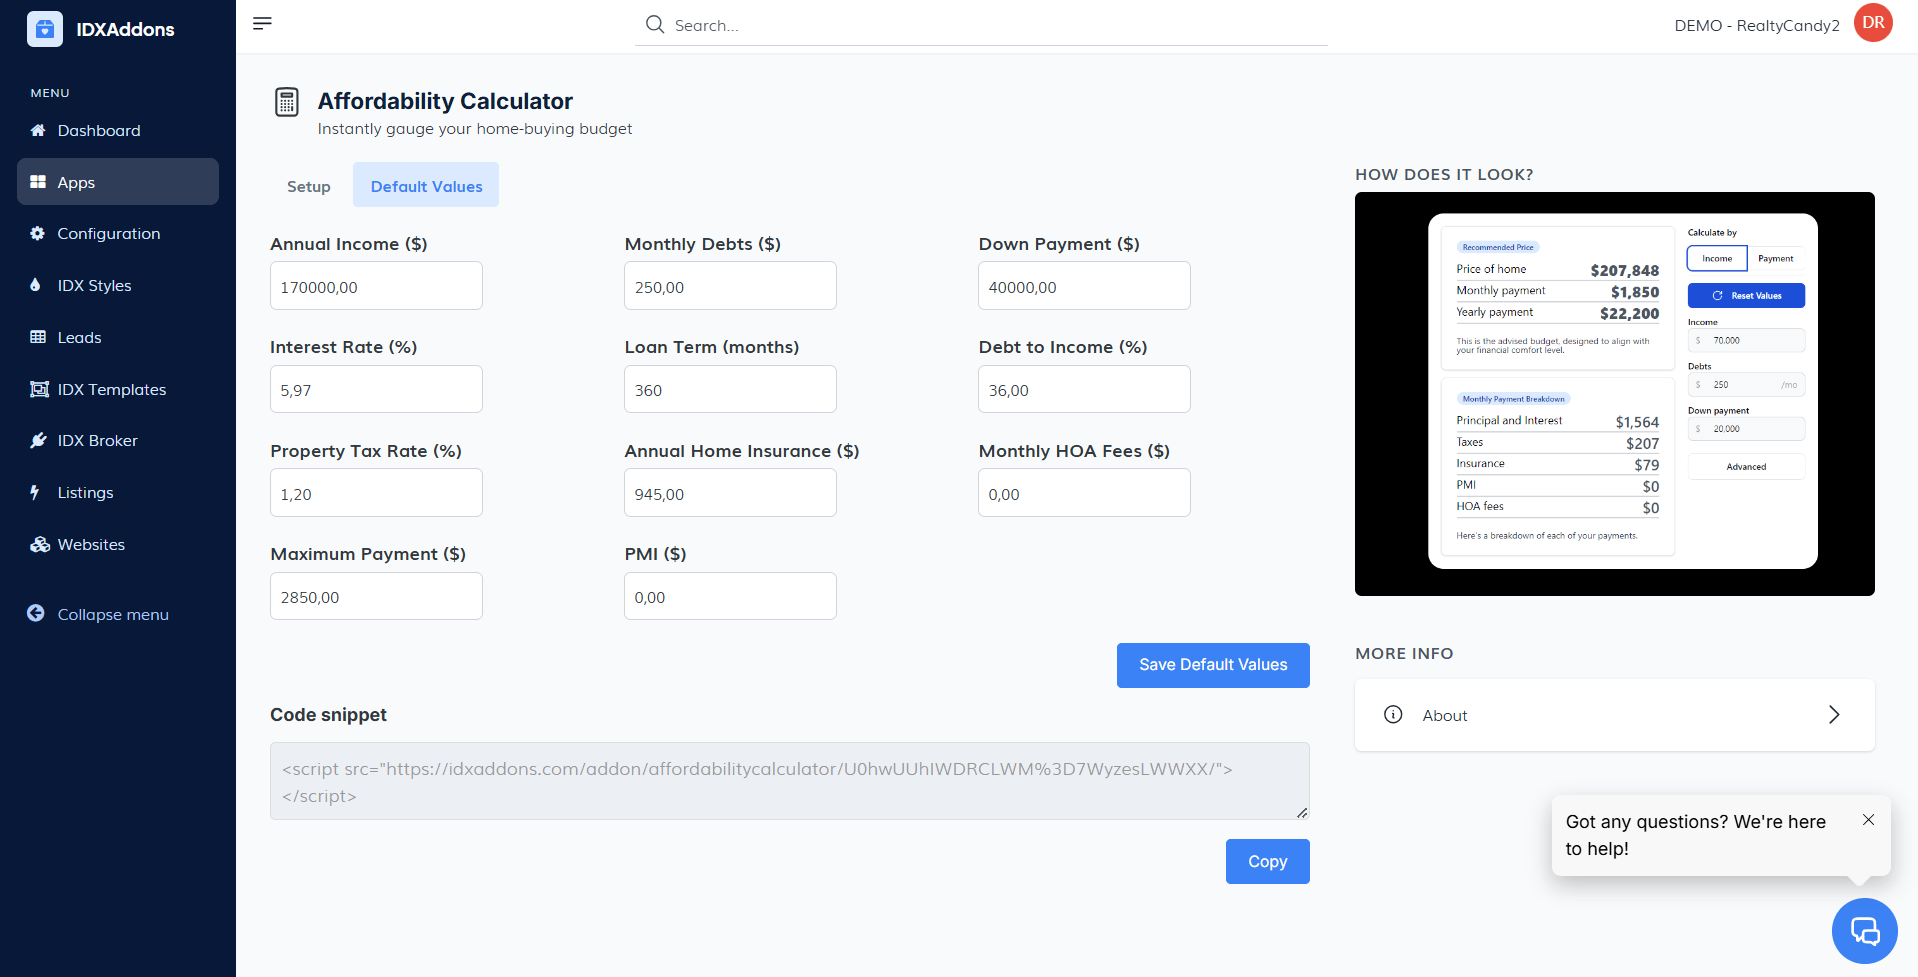Click the 'Got any questions?' help message
The image size is (1918, 977).
[x=1696, y=835]
